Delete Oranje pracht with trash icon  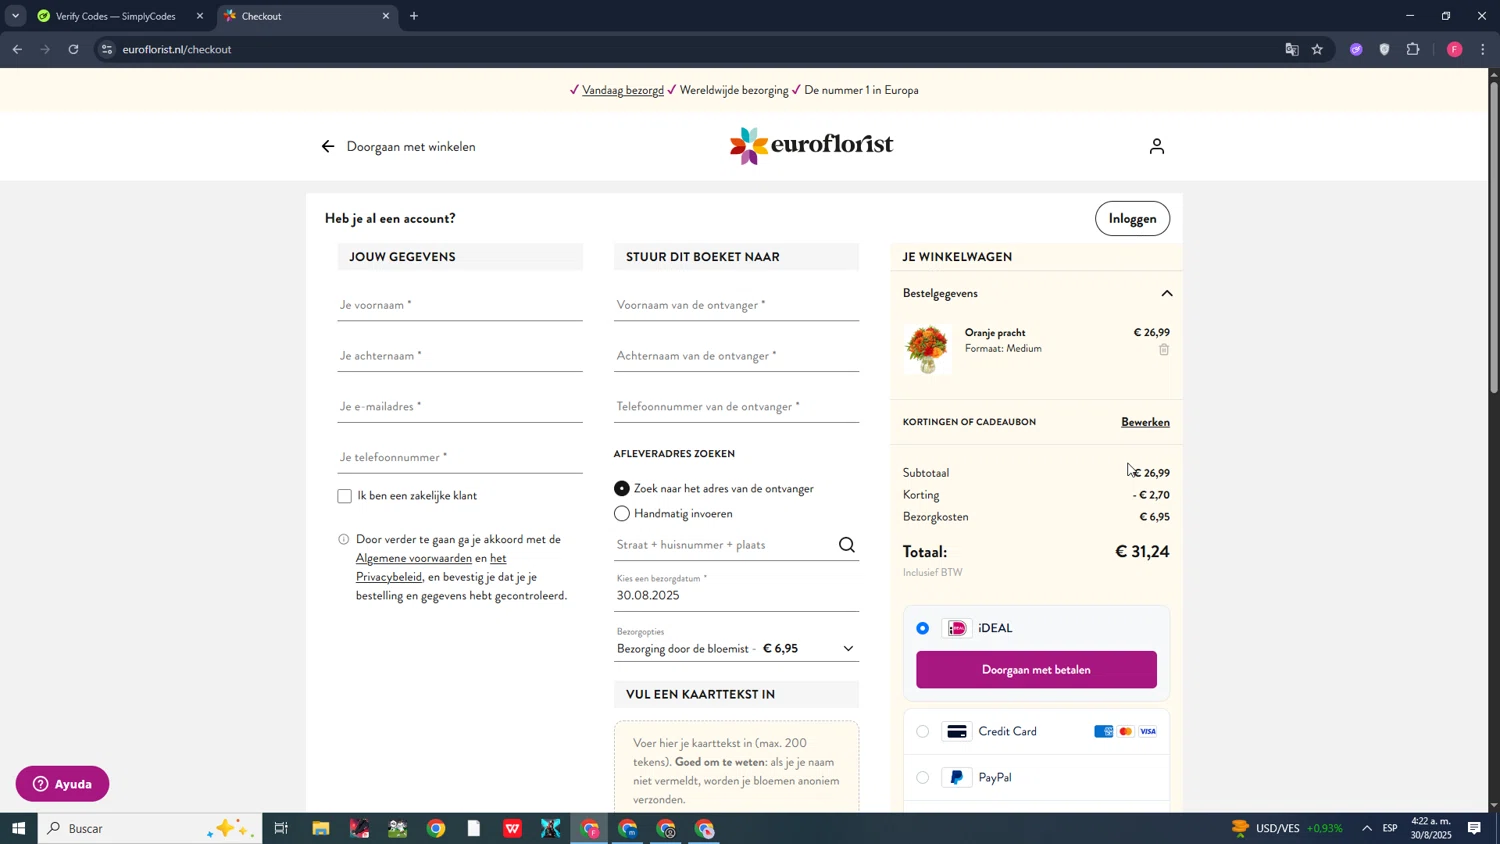click(x=1164, y=349)
